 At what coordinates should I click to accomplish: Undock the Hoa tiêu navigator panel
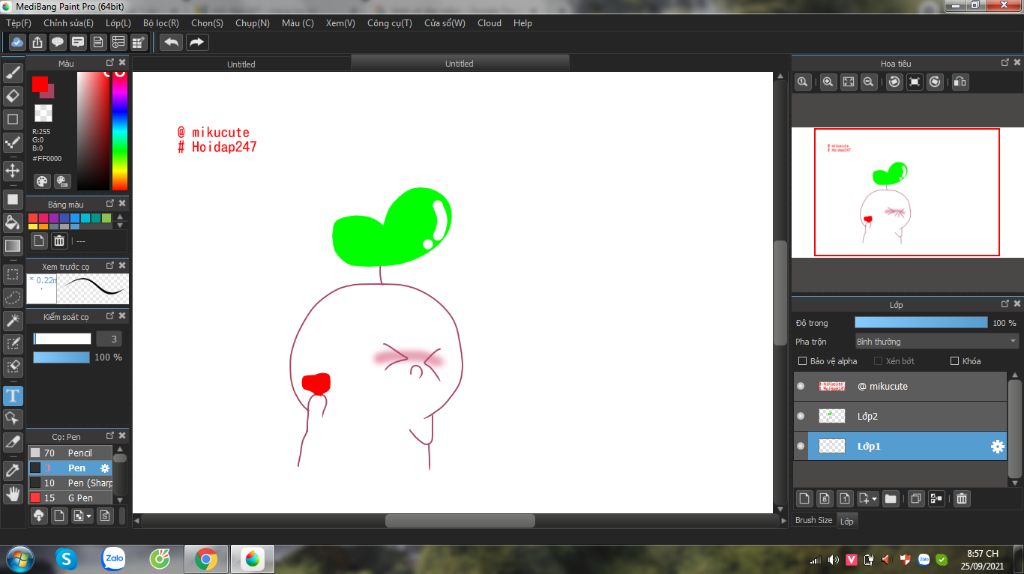pyautogui.click(x=1004, y=63)
